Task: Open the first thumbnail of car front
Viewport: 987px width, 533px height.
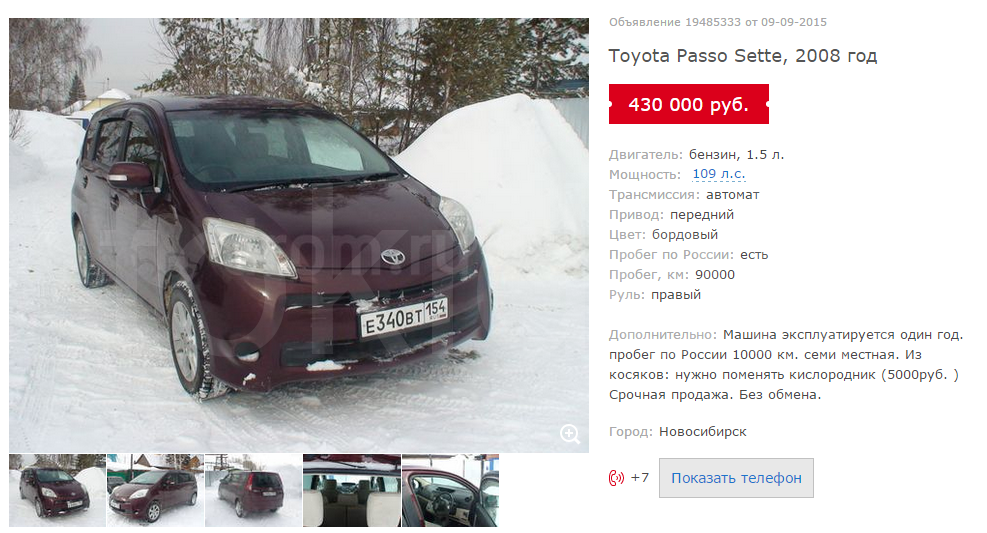Action: point(57,490)
